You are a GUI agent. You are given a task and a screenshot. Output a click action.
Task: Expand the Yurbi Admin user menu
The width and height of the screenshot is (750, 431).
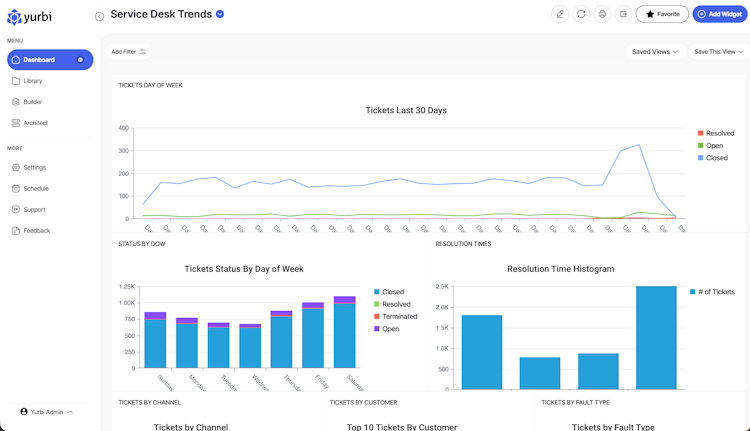pyautogui.click(x=47, y=412)
